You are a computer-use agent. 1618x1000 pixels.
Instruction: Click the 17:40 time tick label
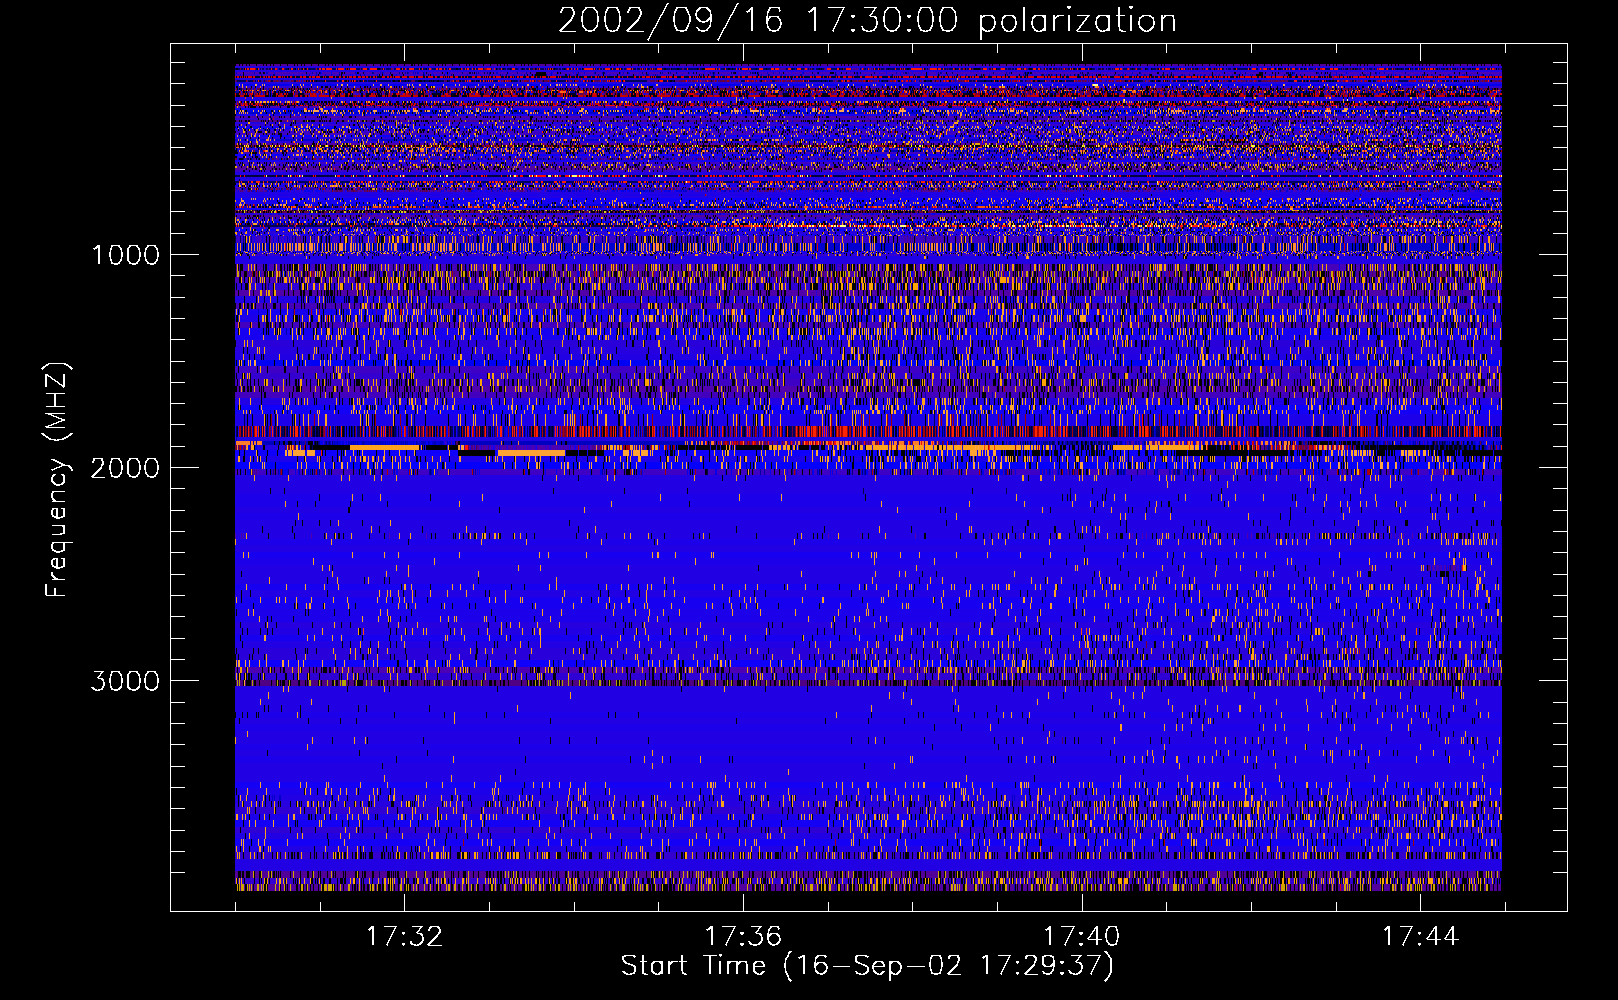coord(1082,937)
